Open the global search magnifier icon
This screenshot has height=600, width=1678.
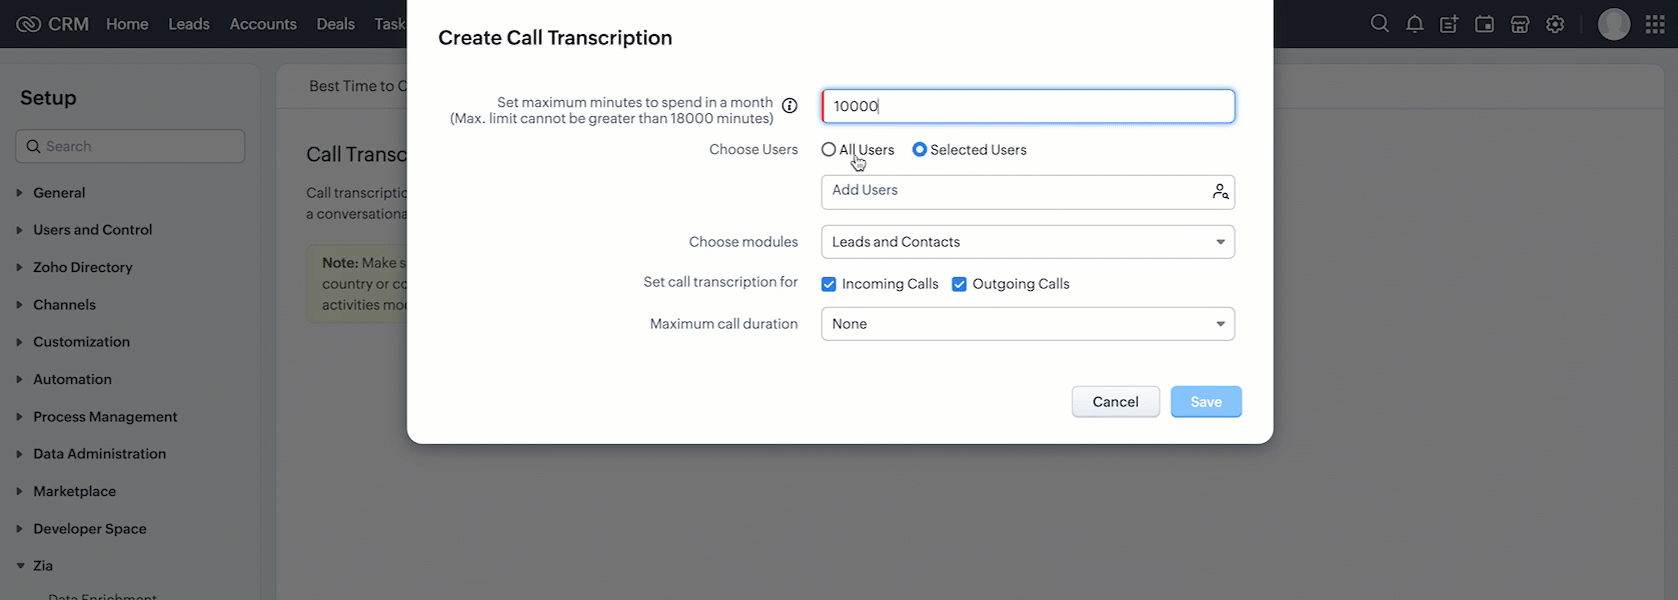pyautogui.click(x=1379, y=24)
